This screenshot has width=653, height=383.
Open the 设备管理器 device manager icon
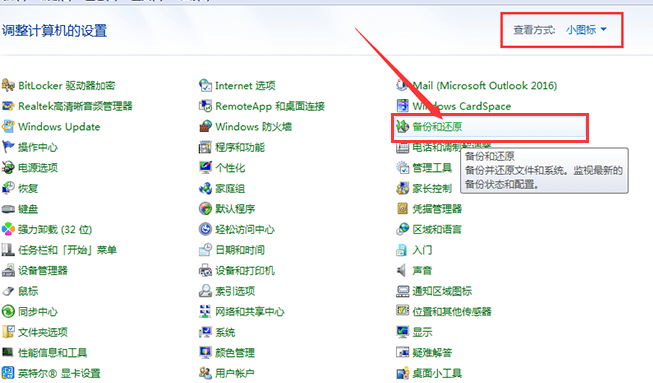pos(8,271)
